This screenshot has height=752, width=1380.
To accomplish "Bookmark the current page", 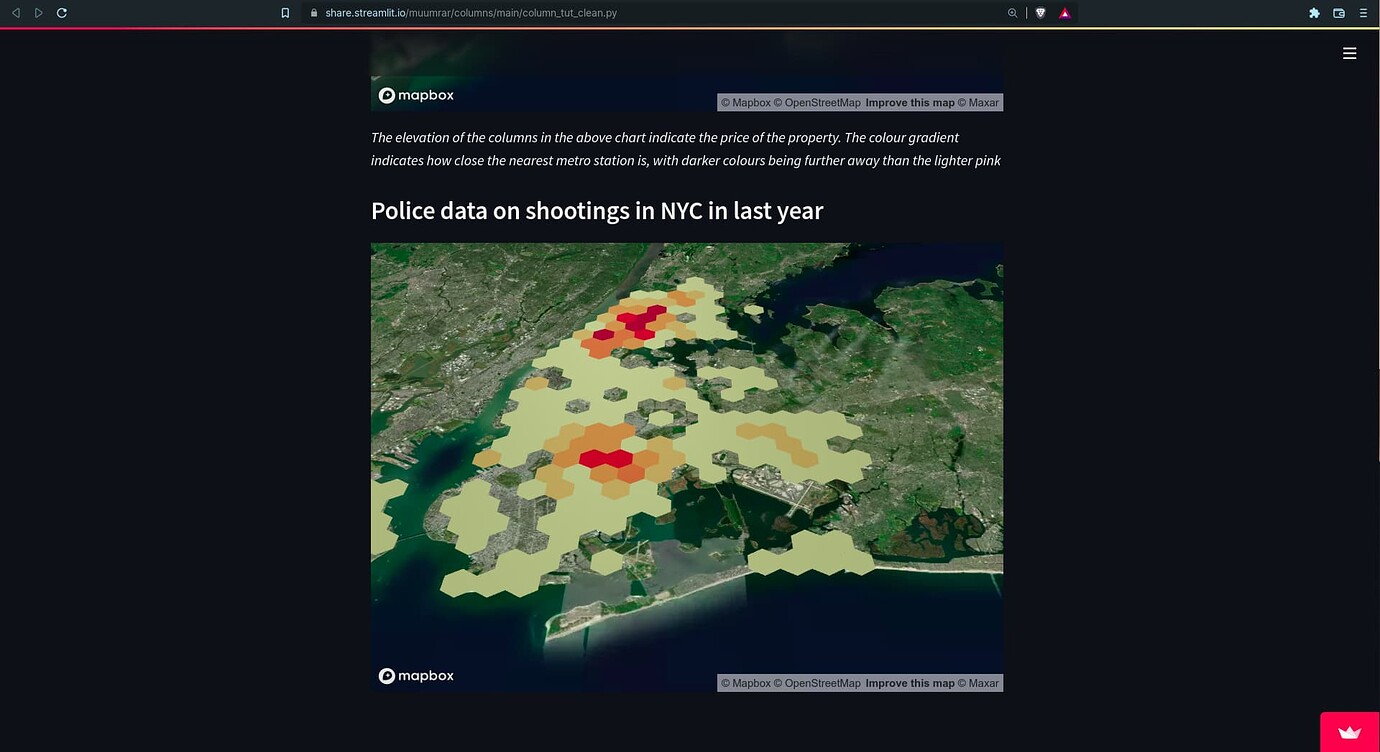I will 285,13.
